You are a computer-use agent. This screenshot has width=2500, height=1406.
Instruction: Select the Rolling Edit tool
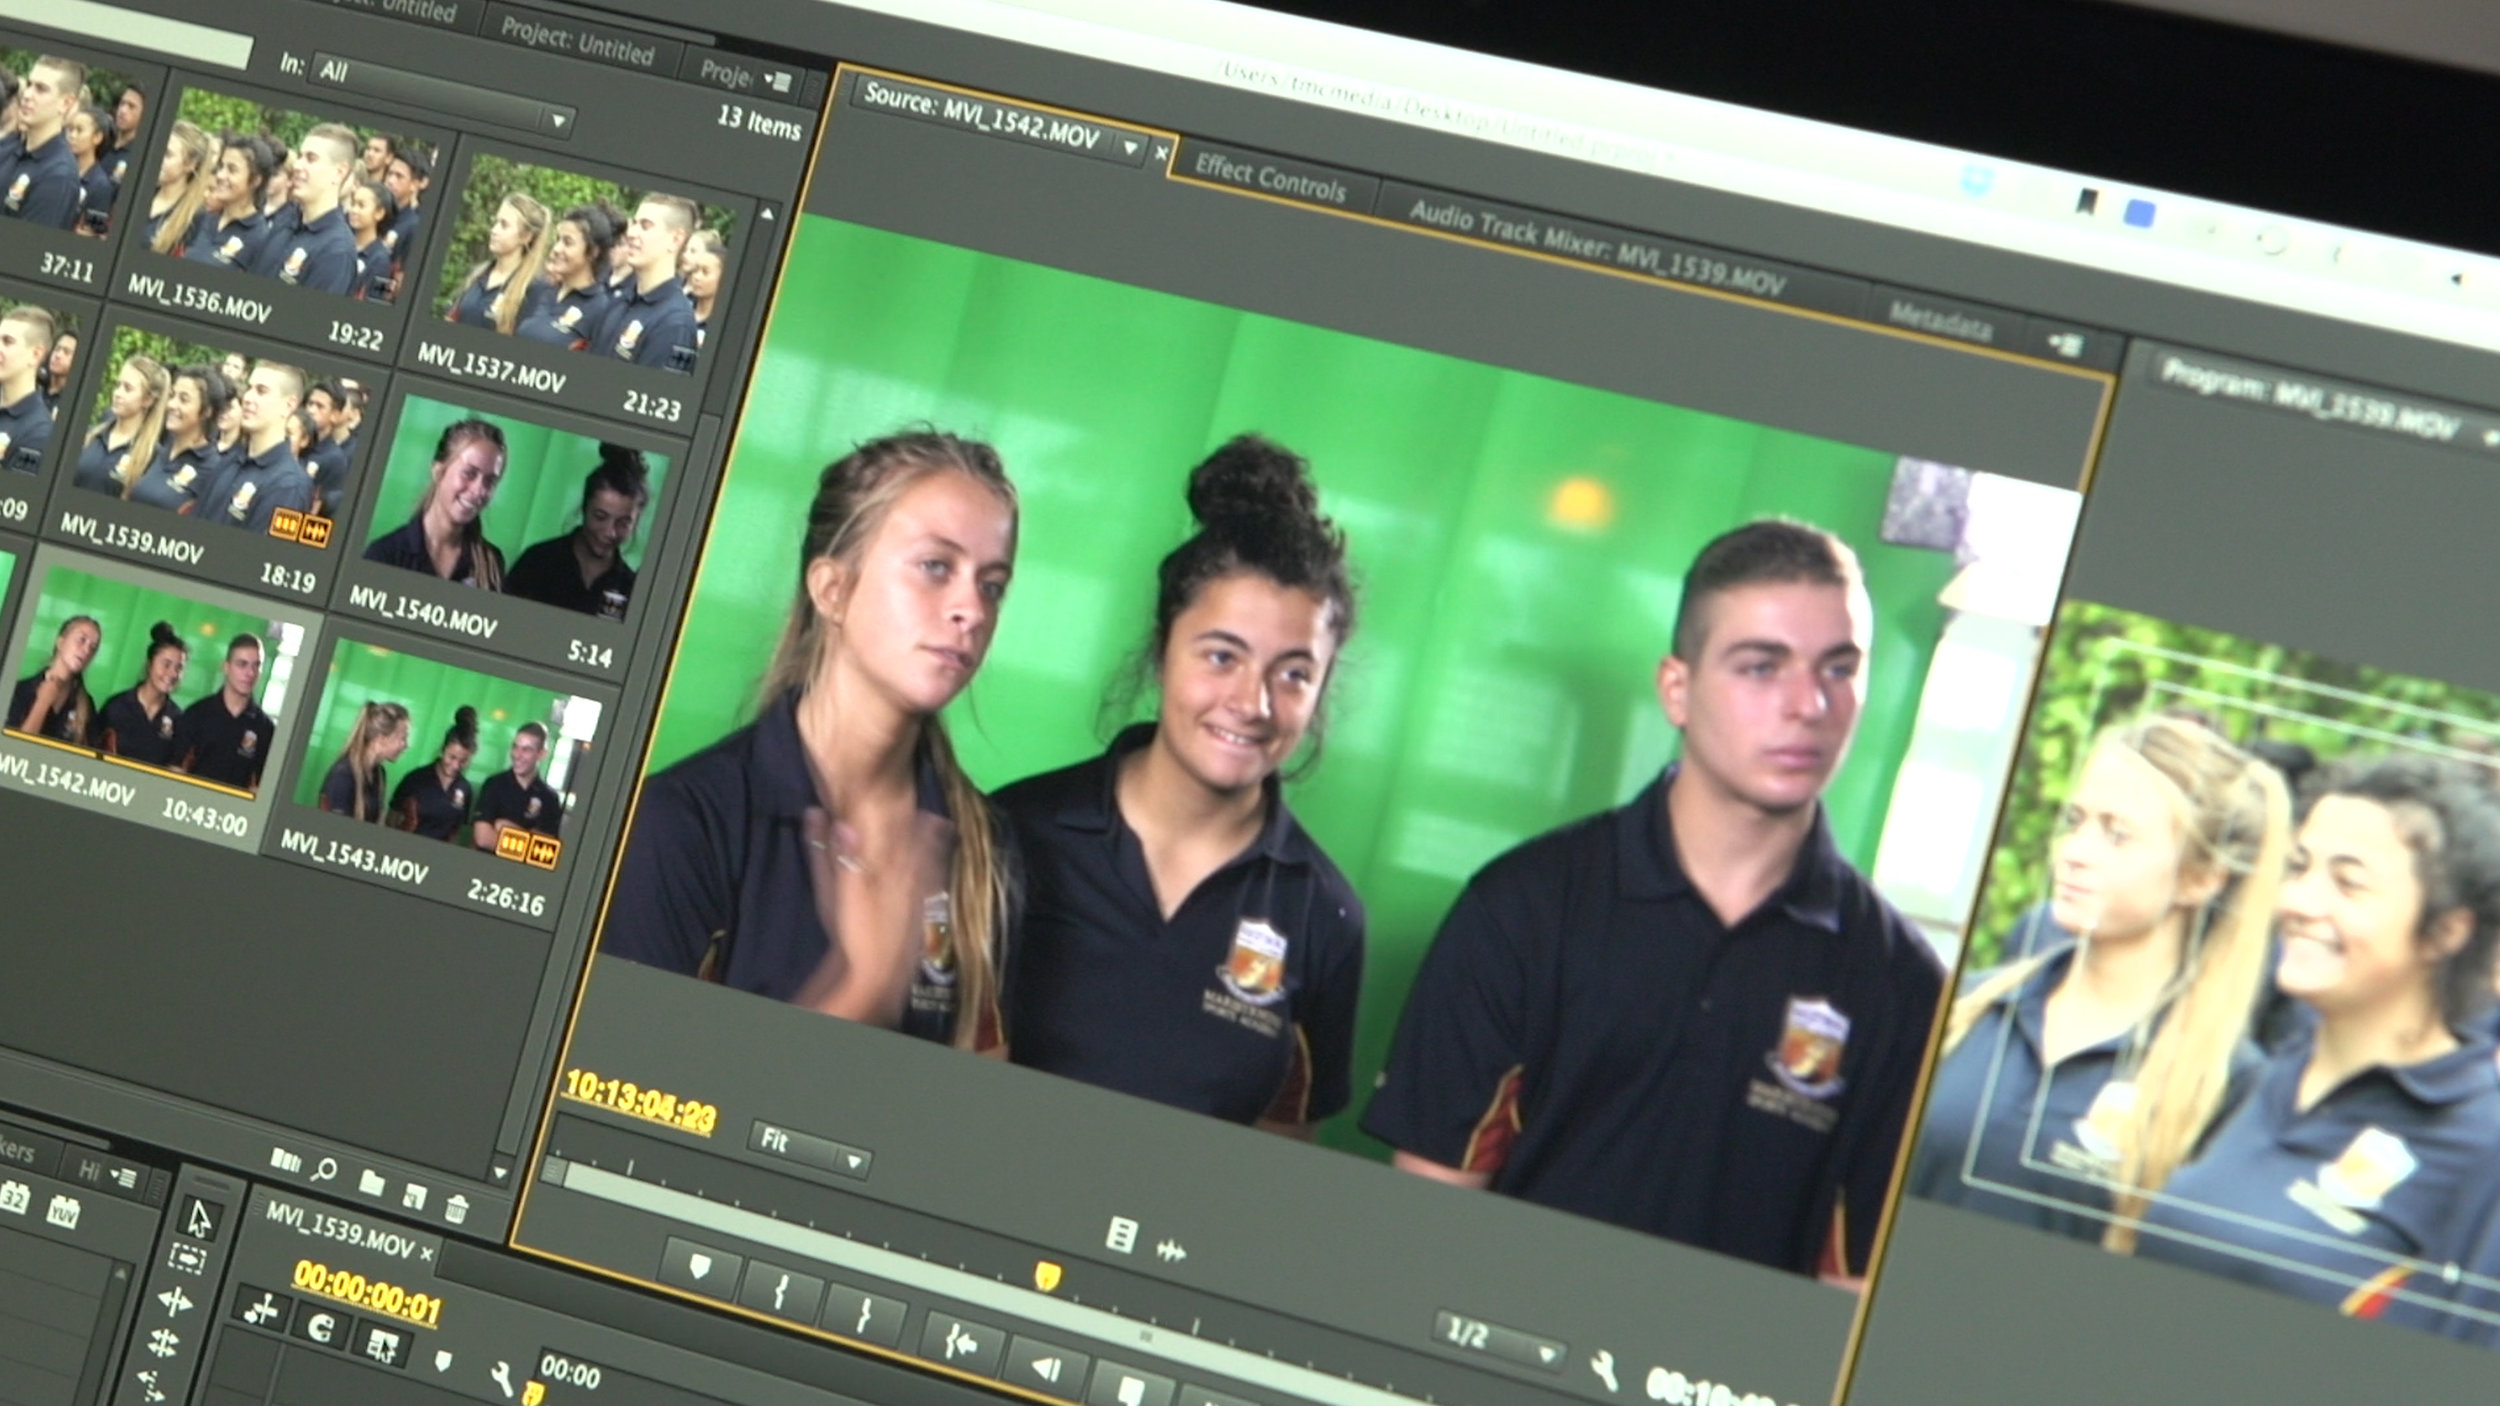point(163,1343)
